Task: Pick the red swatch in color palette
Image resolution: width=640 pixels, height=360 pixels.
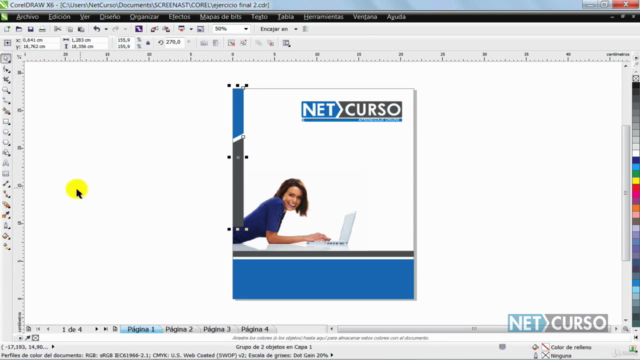Action: (x=636, y=188)
